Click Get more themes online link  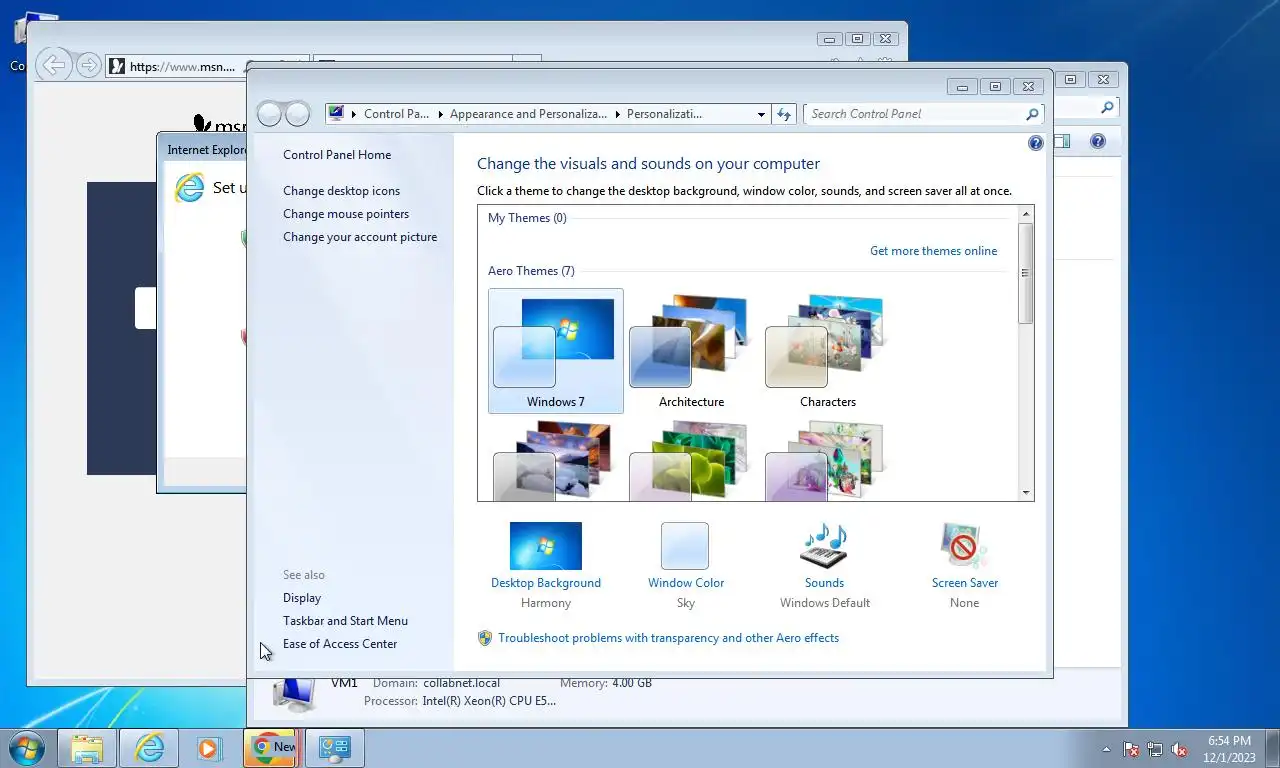933,251
